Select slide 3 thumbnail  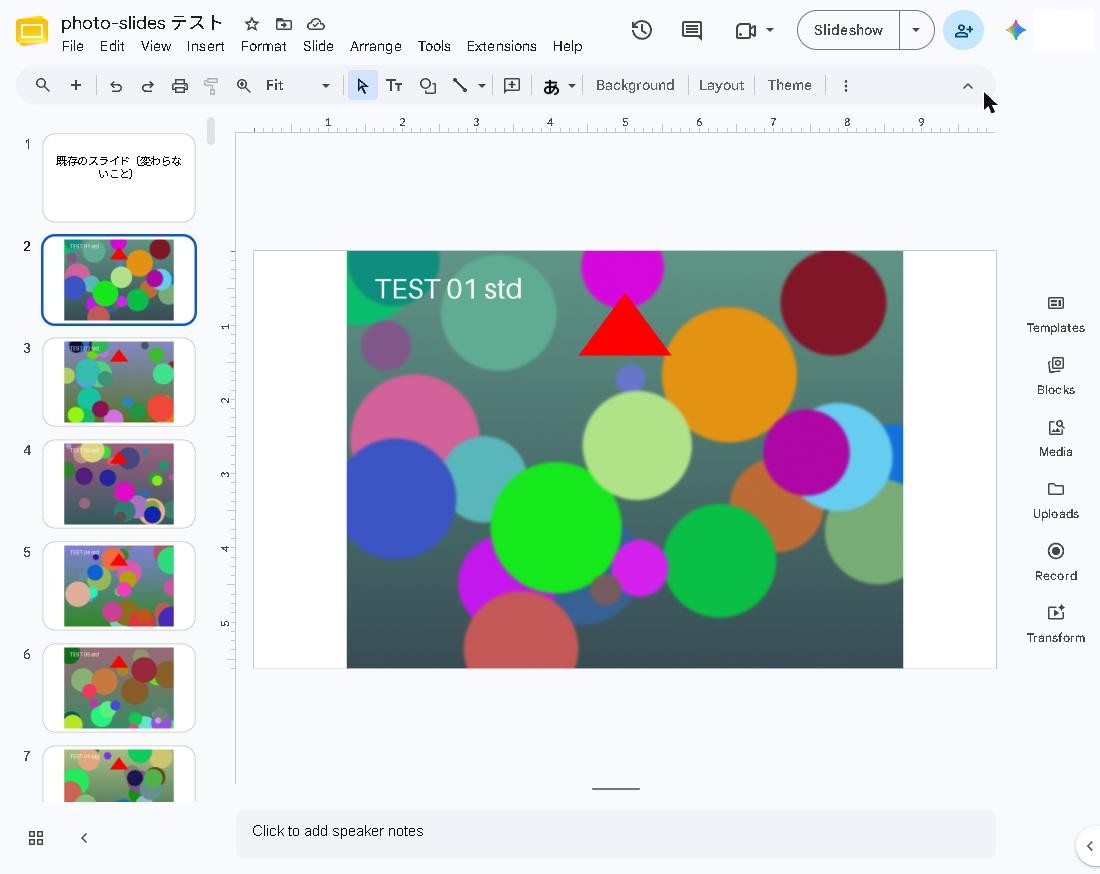point(119,382)
